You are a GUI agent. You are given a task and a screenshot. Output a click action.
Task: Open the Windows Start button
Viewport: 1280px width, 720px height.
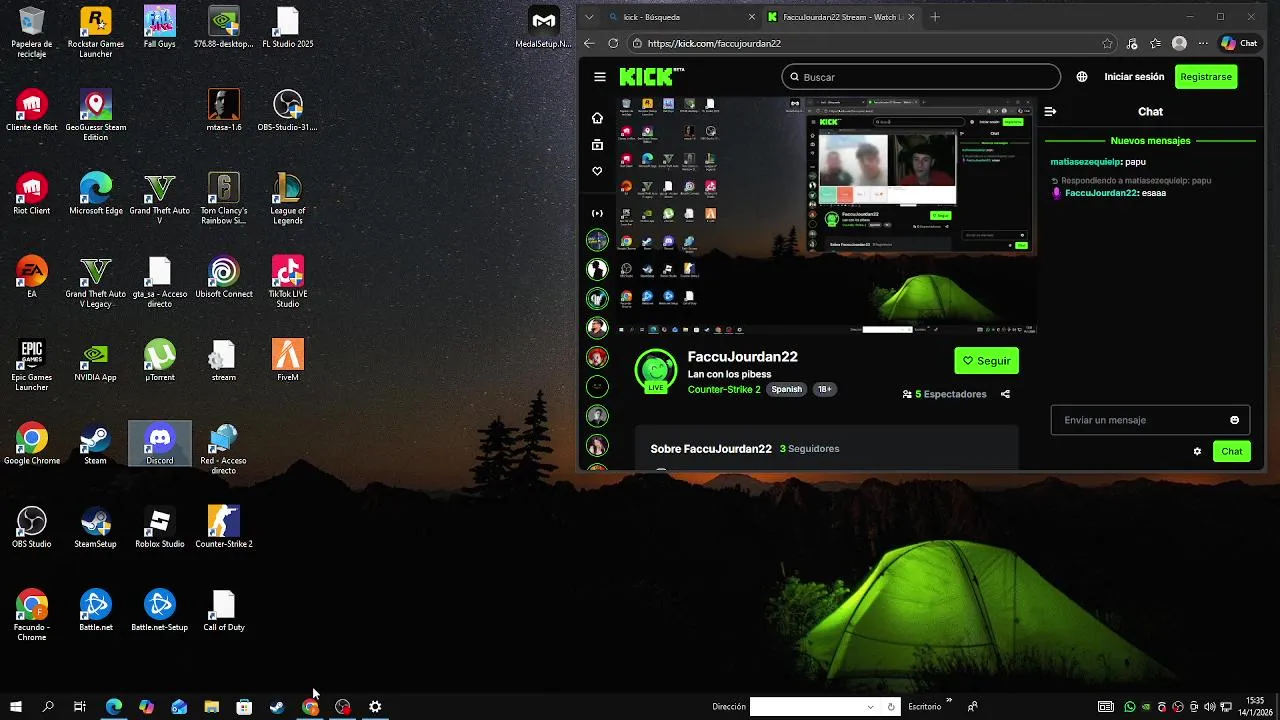[x=16, y=707]
